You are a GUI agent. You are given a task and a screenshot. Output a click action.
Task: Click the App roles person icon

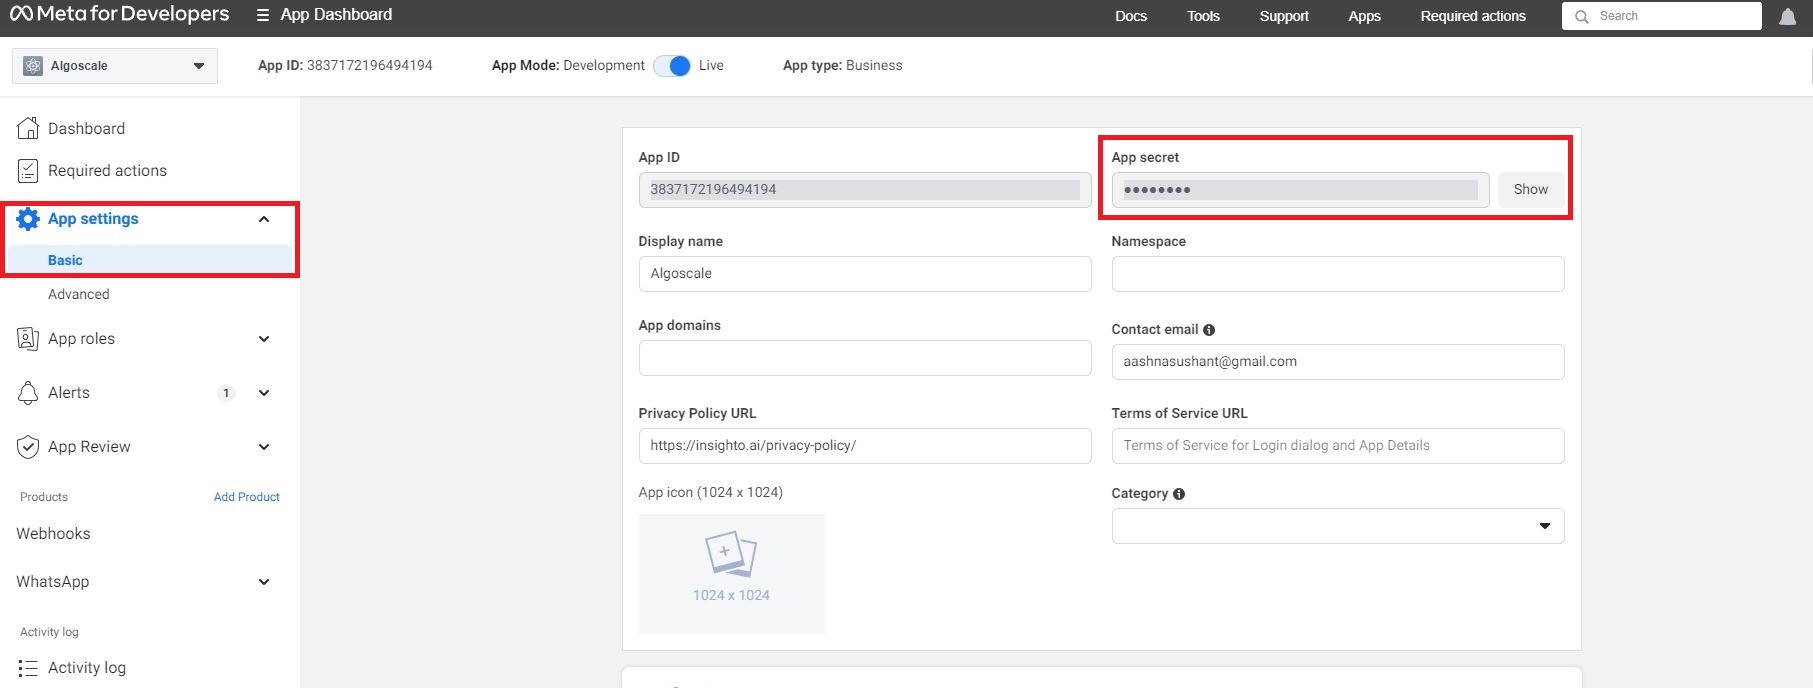(28, 339)
